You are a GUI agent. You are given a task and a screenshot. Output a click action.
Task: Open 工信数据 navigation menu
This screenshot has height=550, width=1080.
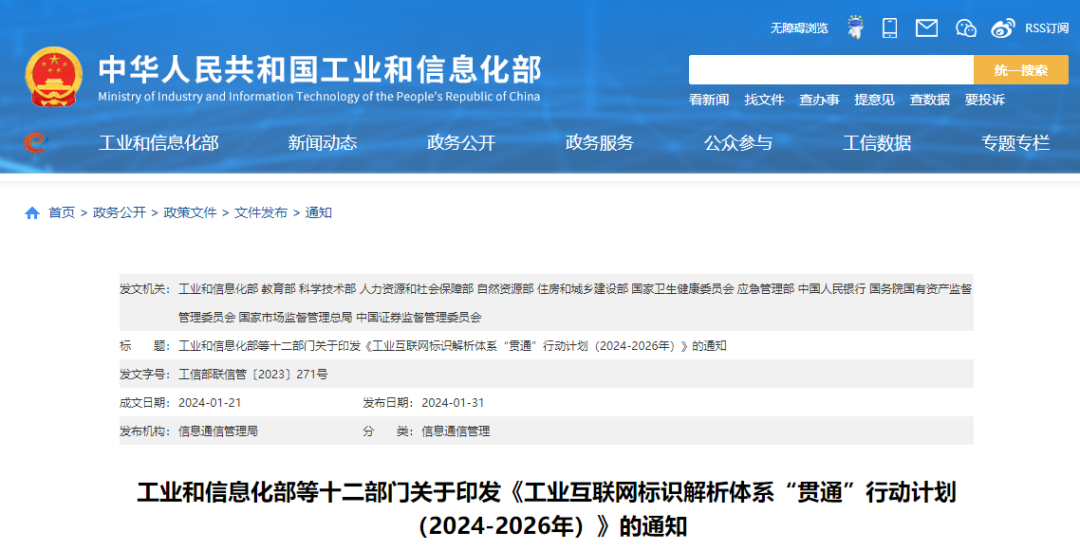tap(877, 143)
